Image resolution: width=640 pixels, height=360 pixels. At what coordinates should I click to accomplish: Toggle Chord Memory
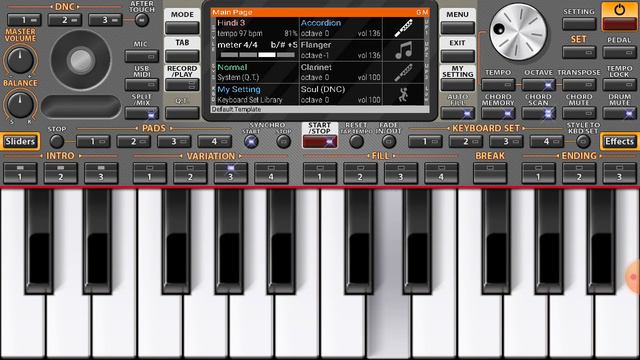pos(498,113)
